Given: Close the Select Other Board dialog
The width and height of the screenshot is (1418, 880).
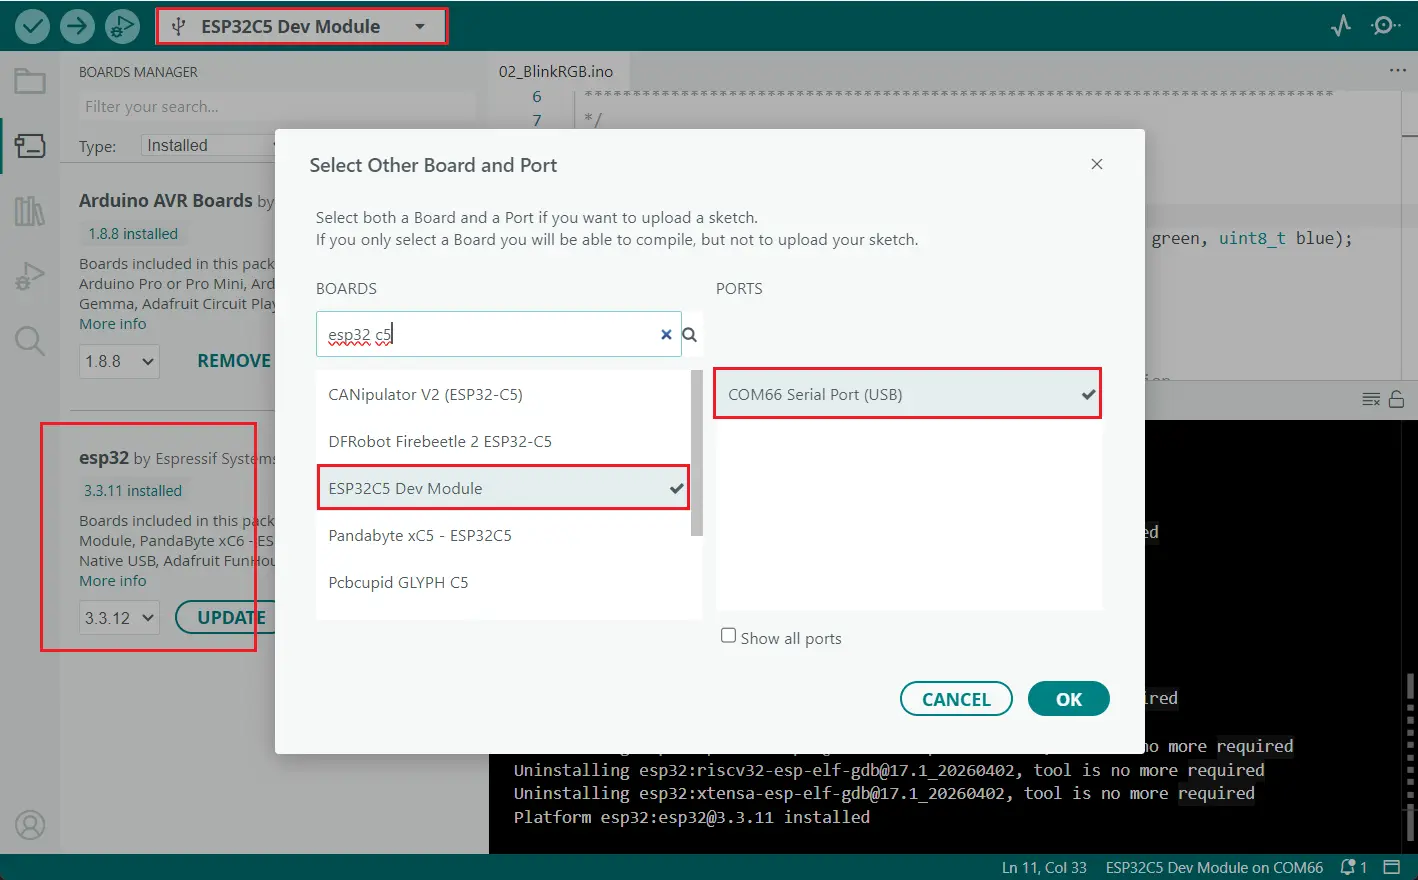Looking at the screenshot, I should (x=1097, y=164).
